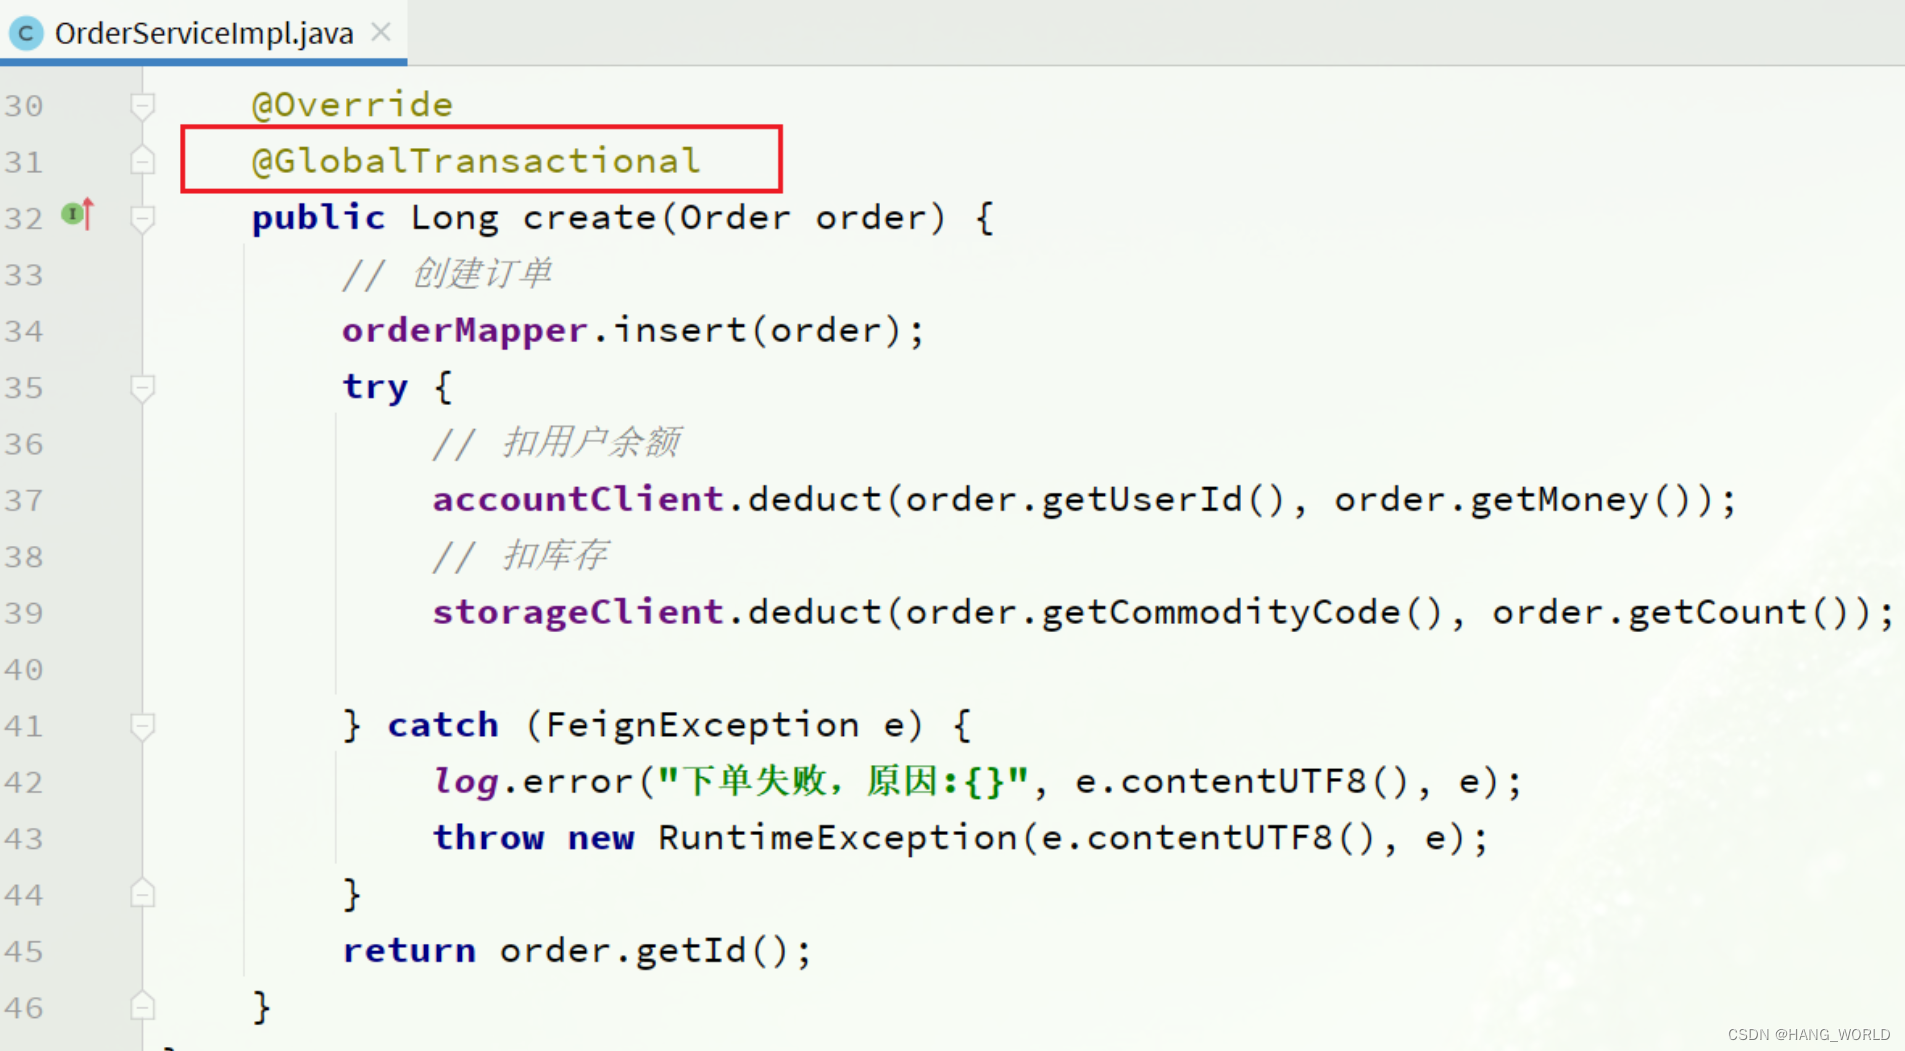1905x1051 pixels.
Task: Click the 'try' keyword
Action: click(x=375, y=387)
